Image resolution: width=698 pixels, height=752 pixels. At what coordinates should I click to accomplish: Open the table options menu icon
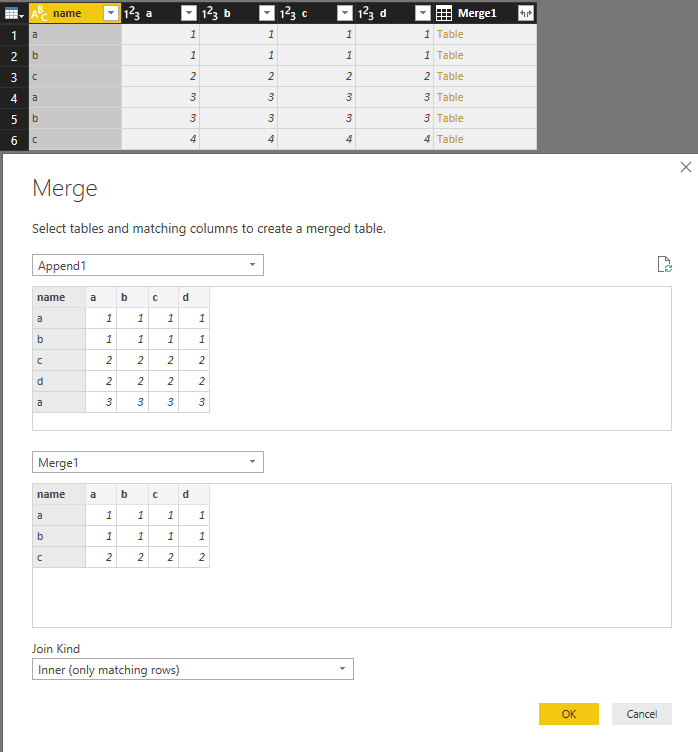[x=14, y=13]
